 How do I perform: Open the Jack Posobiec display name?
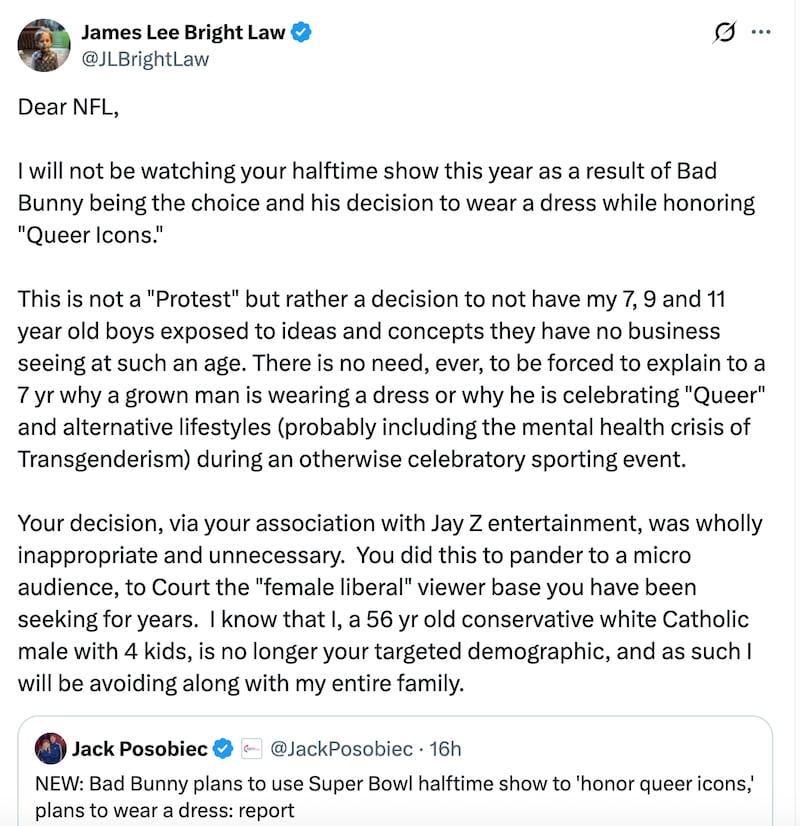[140, 748]
